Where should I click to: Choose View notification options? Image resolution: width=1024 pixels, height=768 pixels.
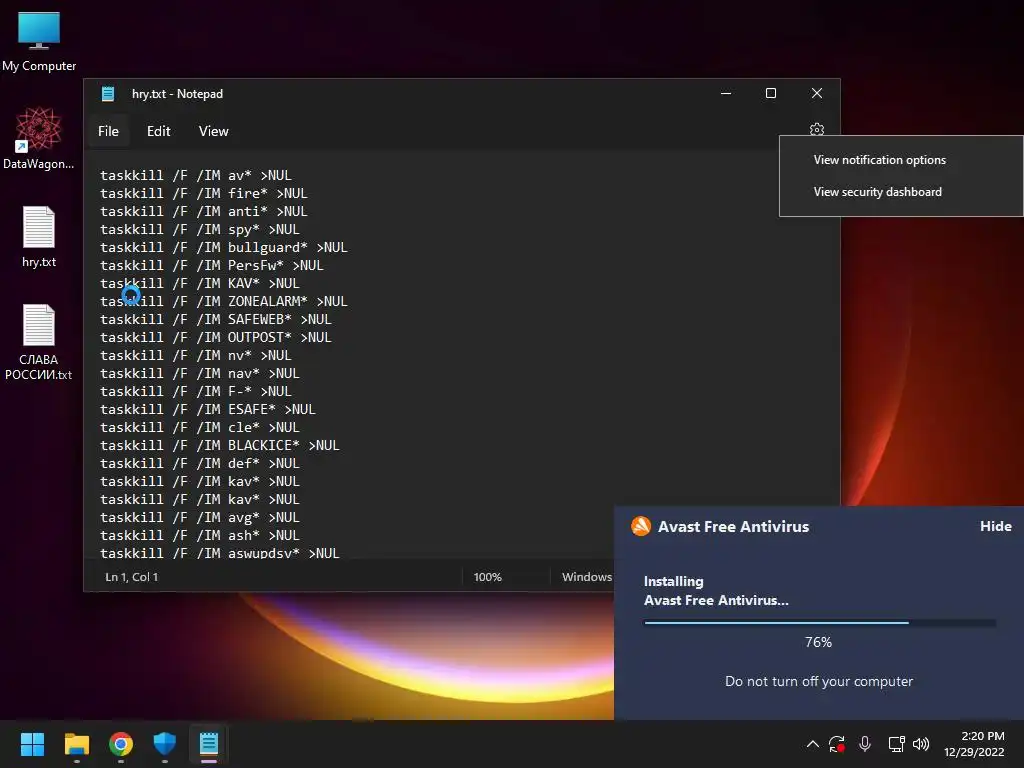[880, 160]
